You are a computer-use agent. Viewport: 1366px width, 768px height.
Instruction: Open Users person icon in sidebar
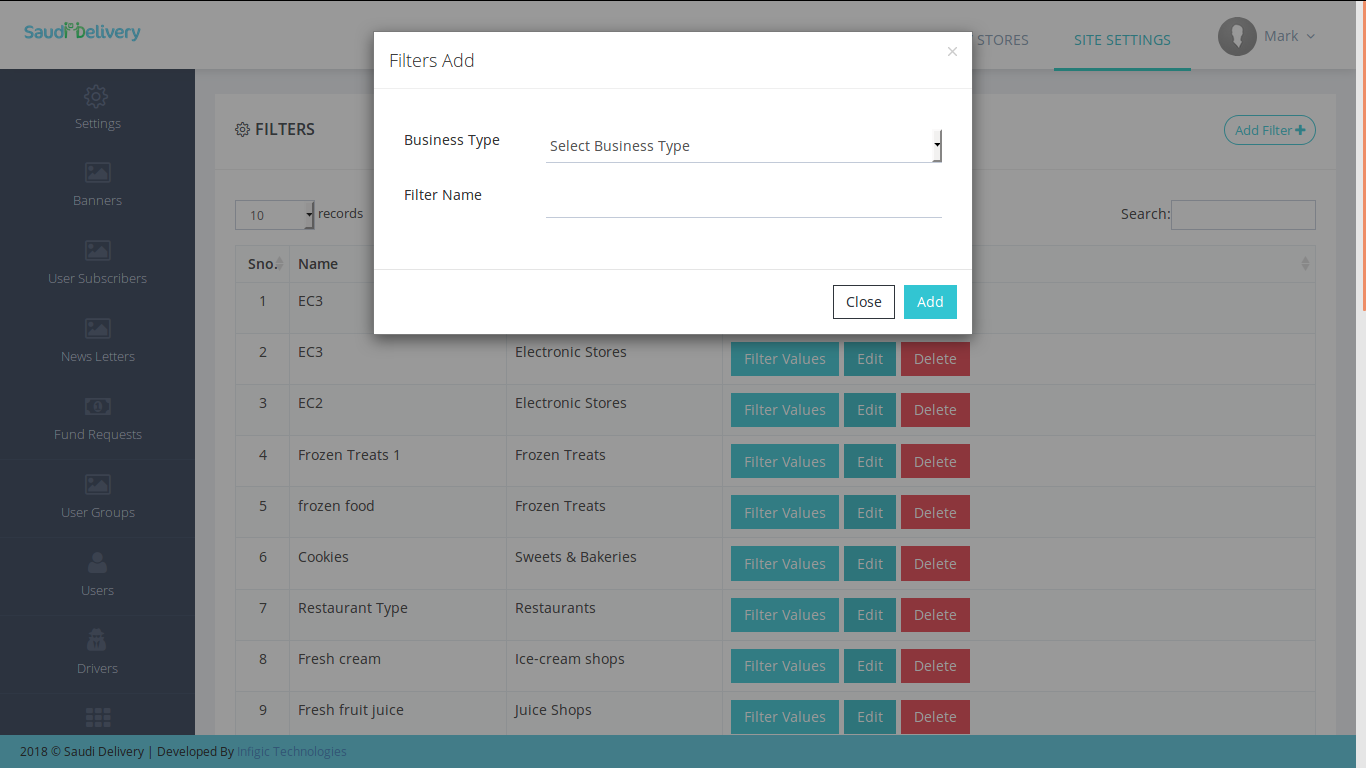point(97,563)
